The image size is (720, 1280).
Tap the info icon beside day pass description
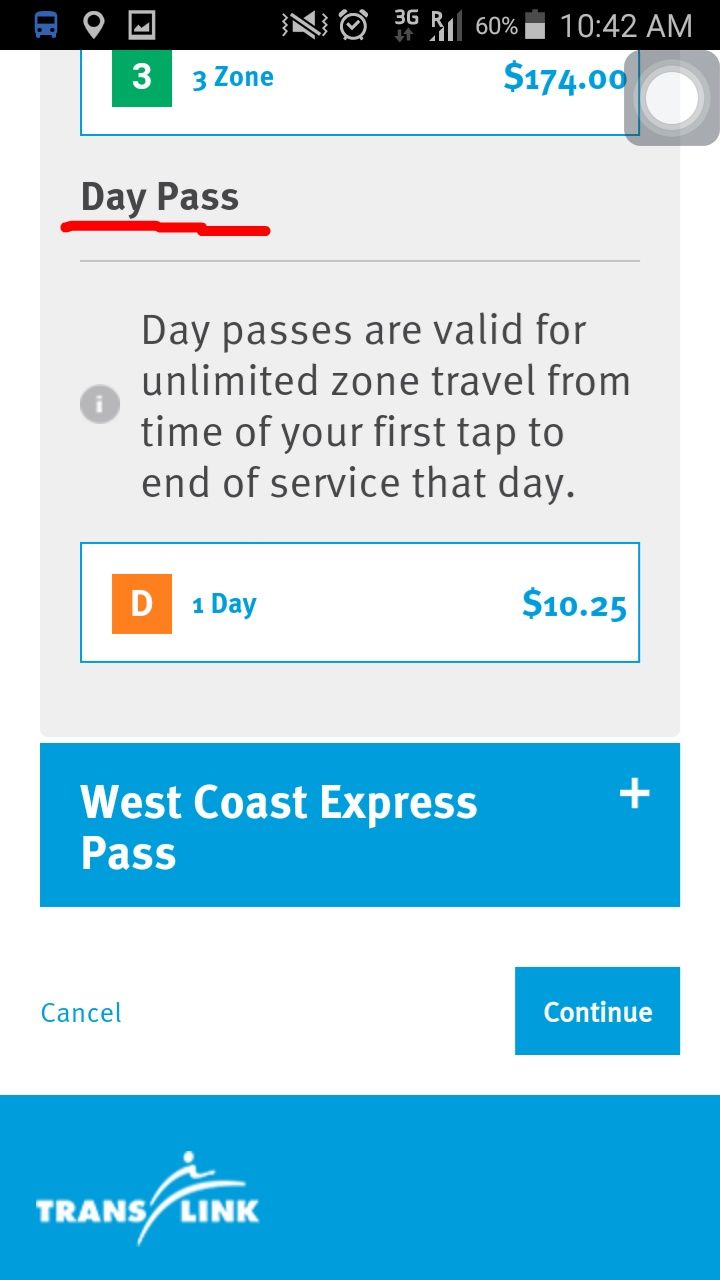pos(100,405)
